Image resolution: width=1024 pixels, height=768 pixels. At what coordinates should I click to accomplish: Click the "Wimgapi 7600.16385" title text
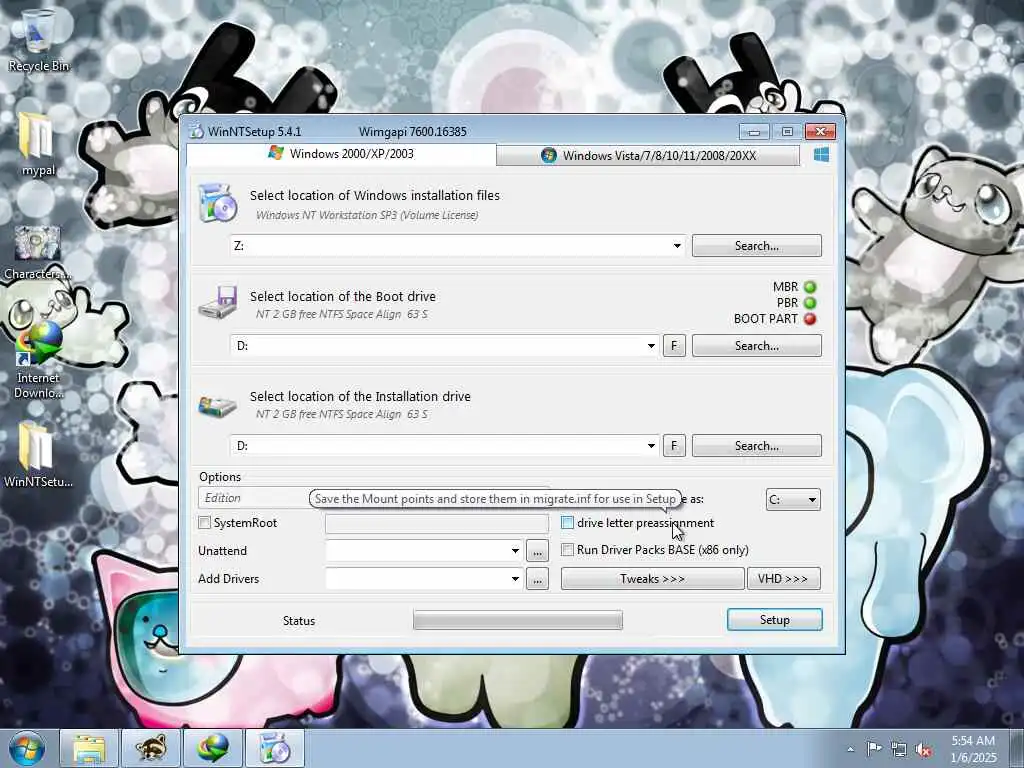(x=413, y=131)
